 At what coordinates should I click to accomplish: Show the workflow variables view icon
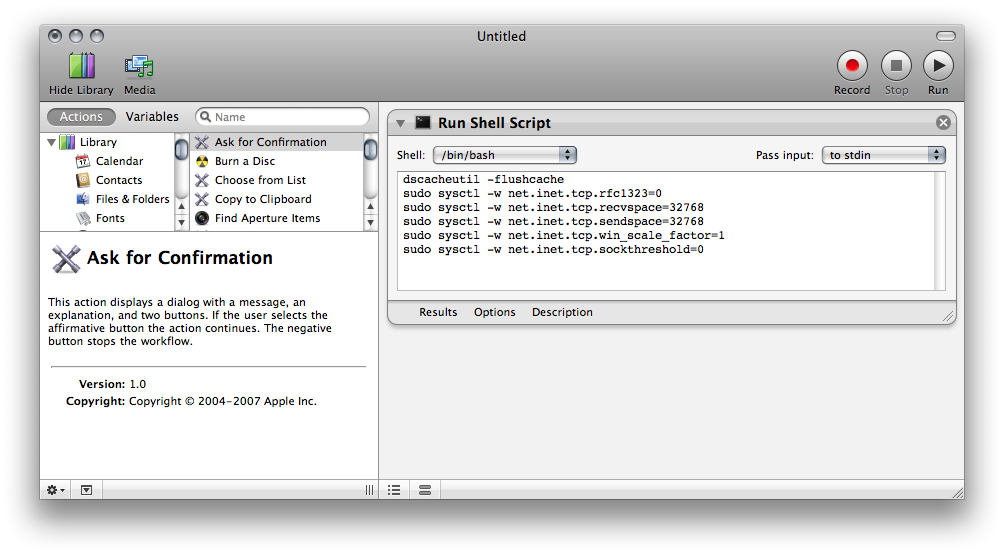425,490
